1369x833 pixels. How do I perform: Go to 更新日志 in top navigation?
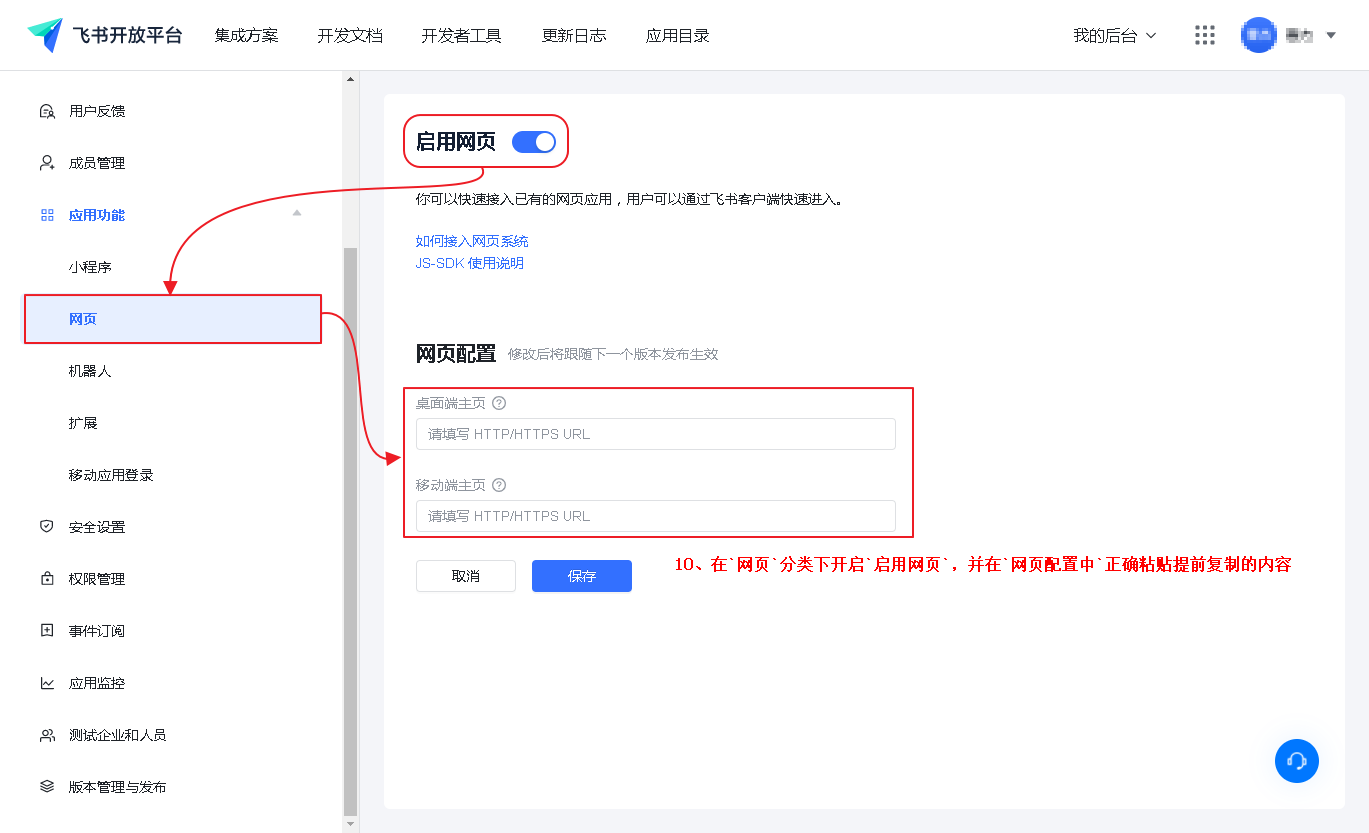click(574, 35)
